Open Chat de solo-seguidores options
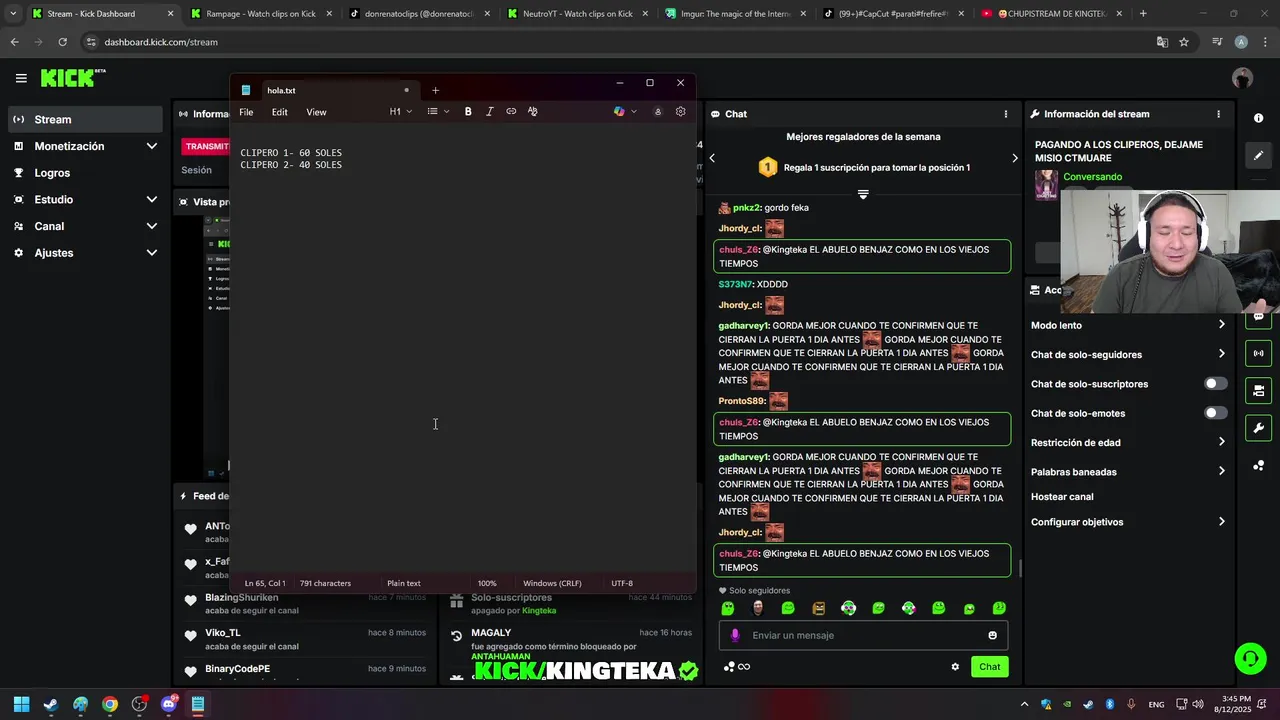 [x=1128, y=355]
